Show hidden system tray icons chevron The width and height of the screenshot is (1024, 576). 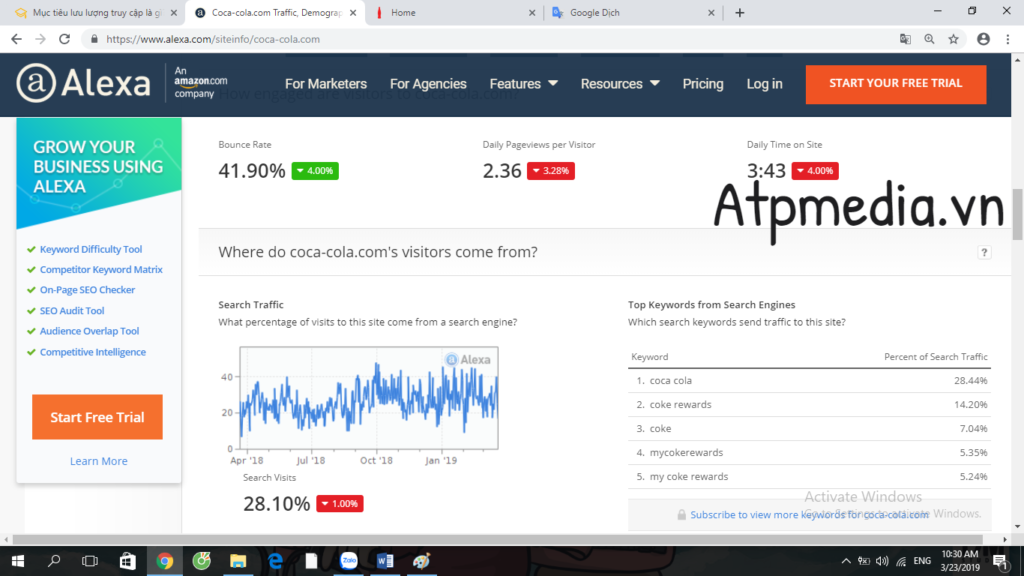tap(846, 561)
